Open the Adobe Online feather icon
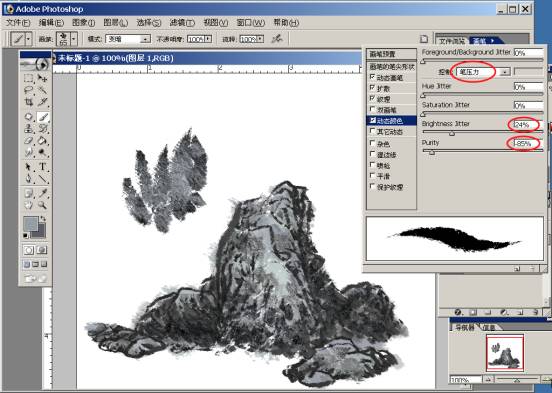552x393 pixels. coord(36,64)
